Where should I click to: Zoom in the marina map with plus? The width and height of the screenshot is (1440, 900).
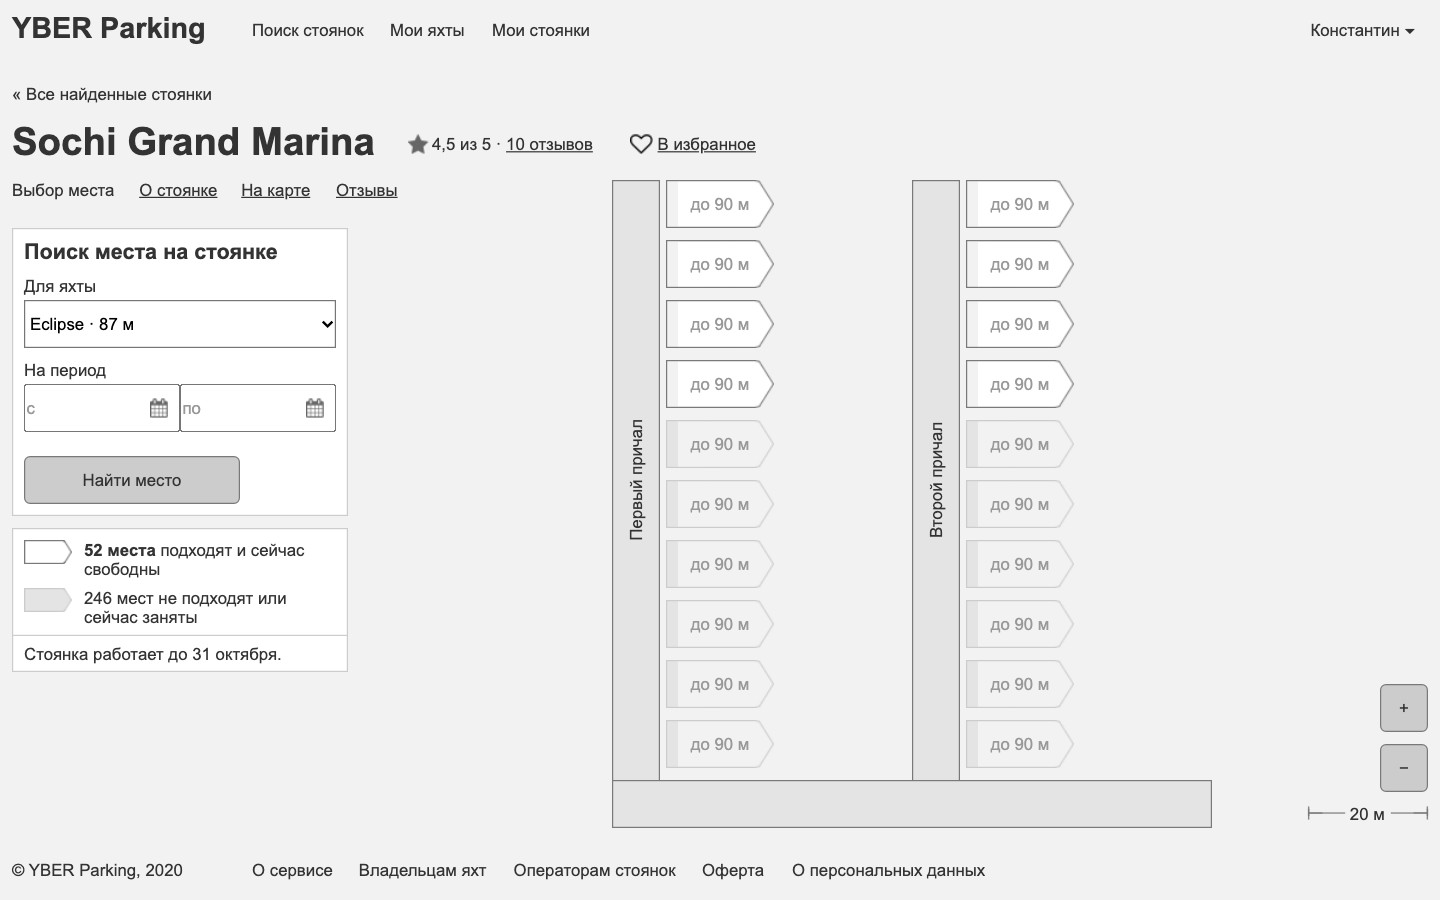point(1404,708)
